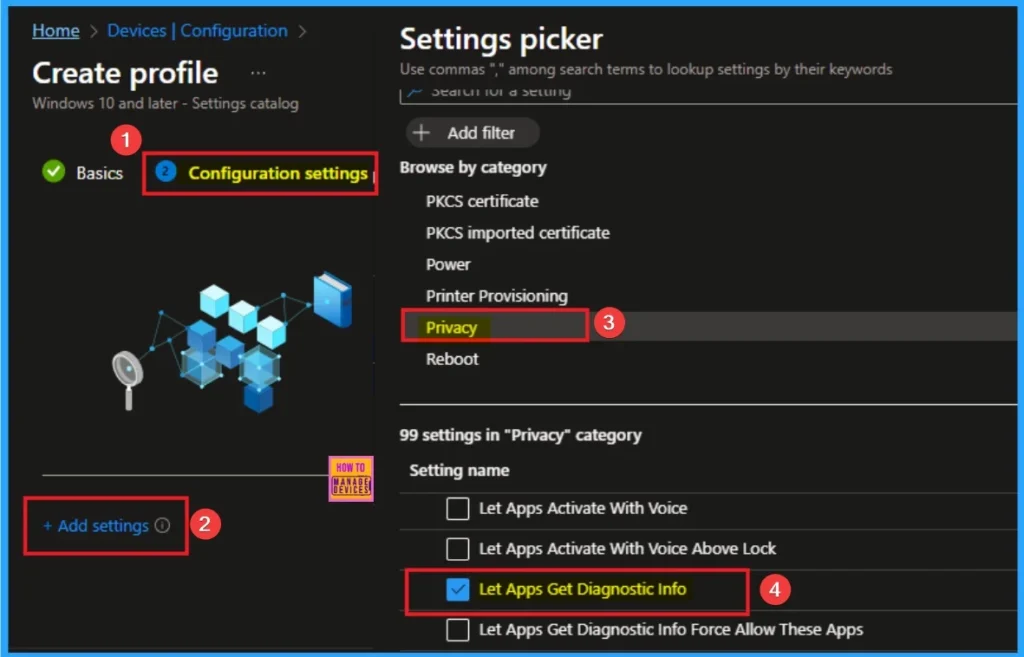
Task: Click the search magnifier icon in settings picker
Action: (413, 91)
